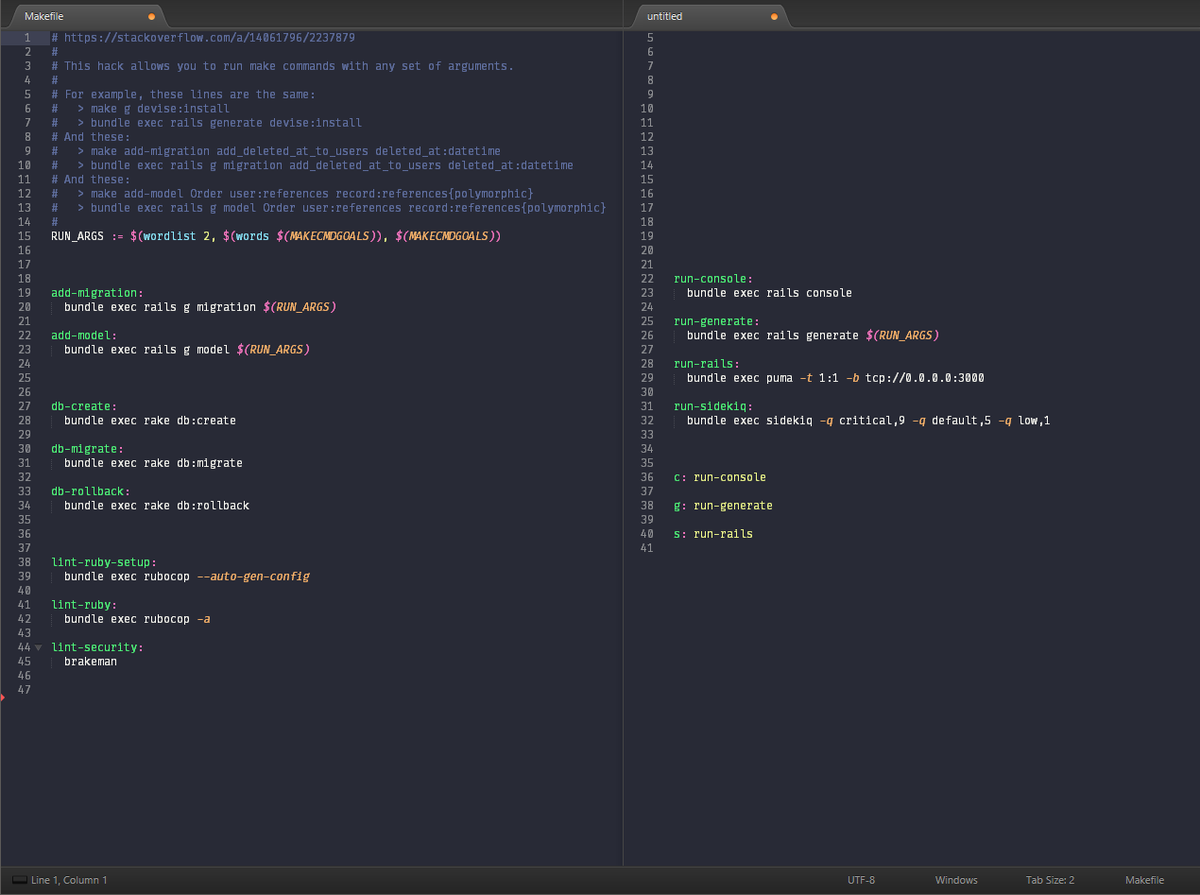Click line number 47 in the Makefile gutter
The image size is (1200, 895).
pyautogui.click(x=25, y=690)
